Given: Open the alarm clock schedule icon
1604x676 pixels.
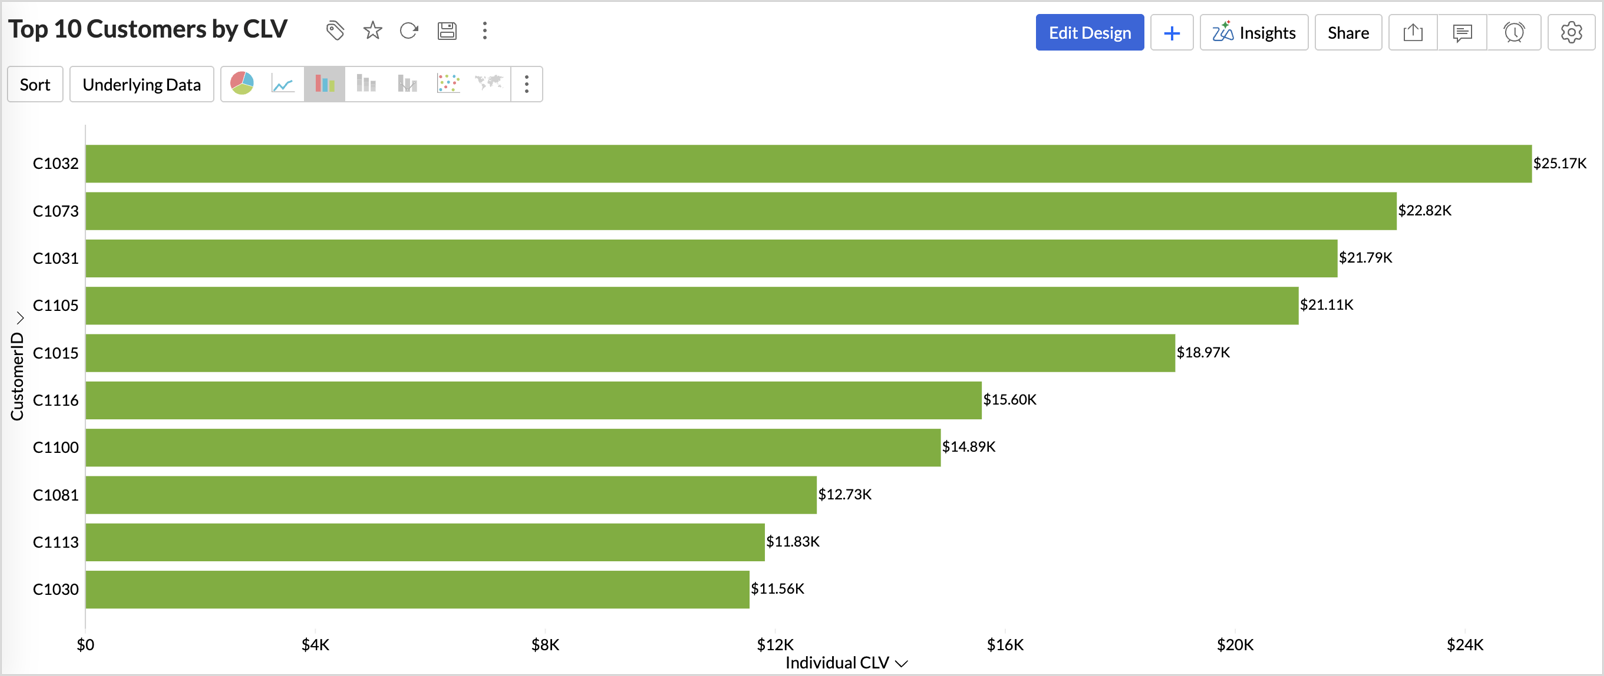Looking at the screenshot, I should click(x=1514, y=33).
